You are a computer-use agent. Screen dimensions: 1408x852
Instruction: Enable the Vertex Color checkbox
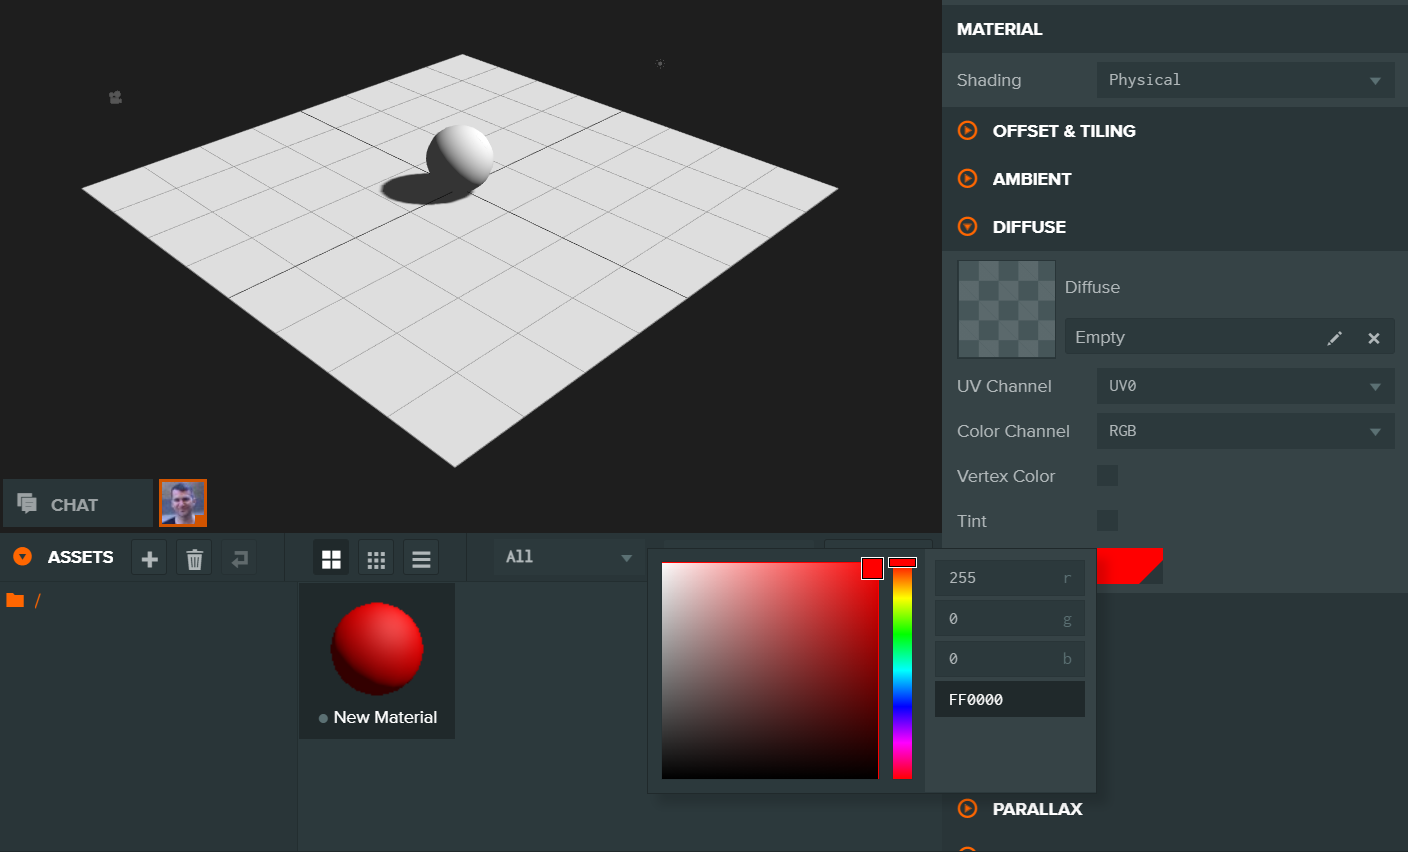[x=1107, y=476]
